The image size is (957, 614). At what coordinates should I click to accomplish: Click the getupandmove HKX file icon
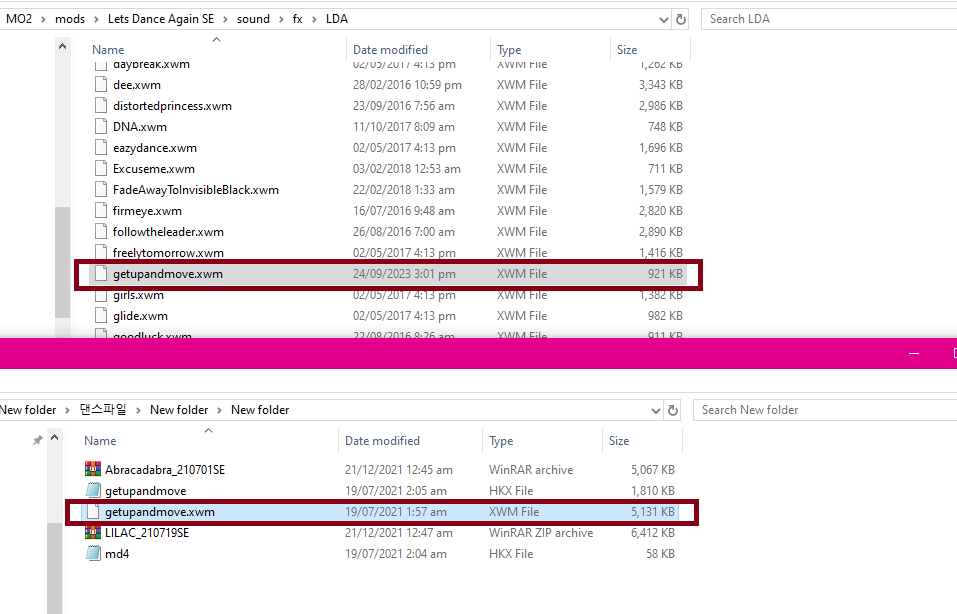pyautogui.click(x=93, y=490)
